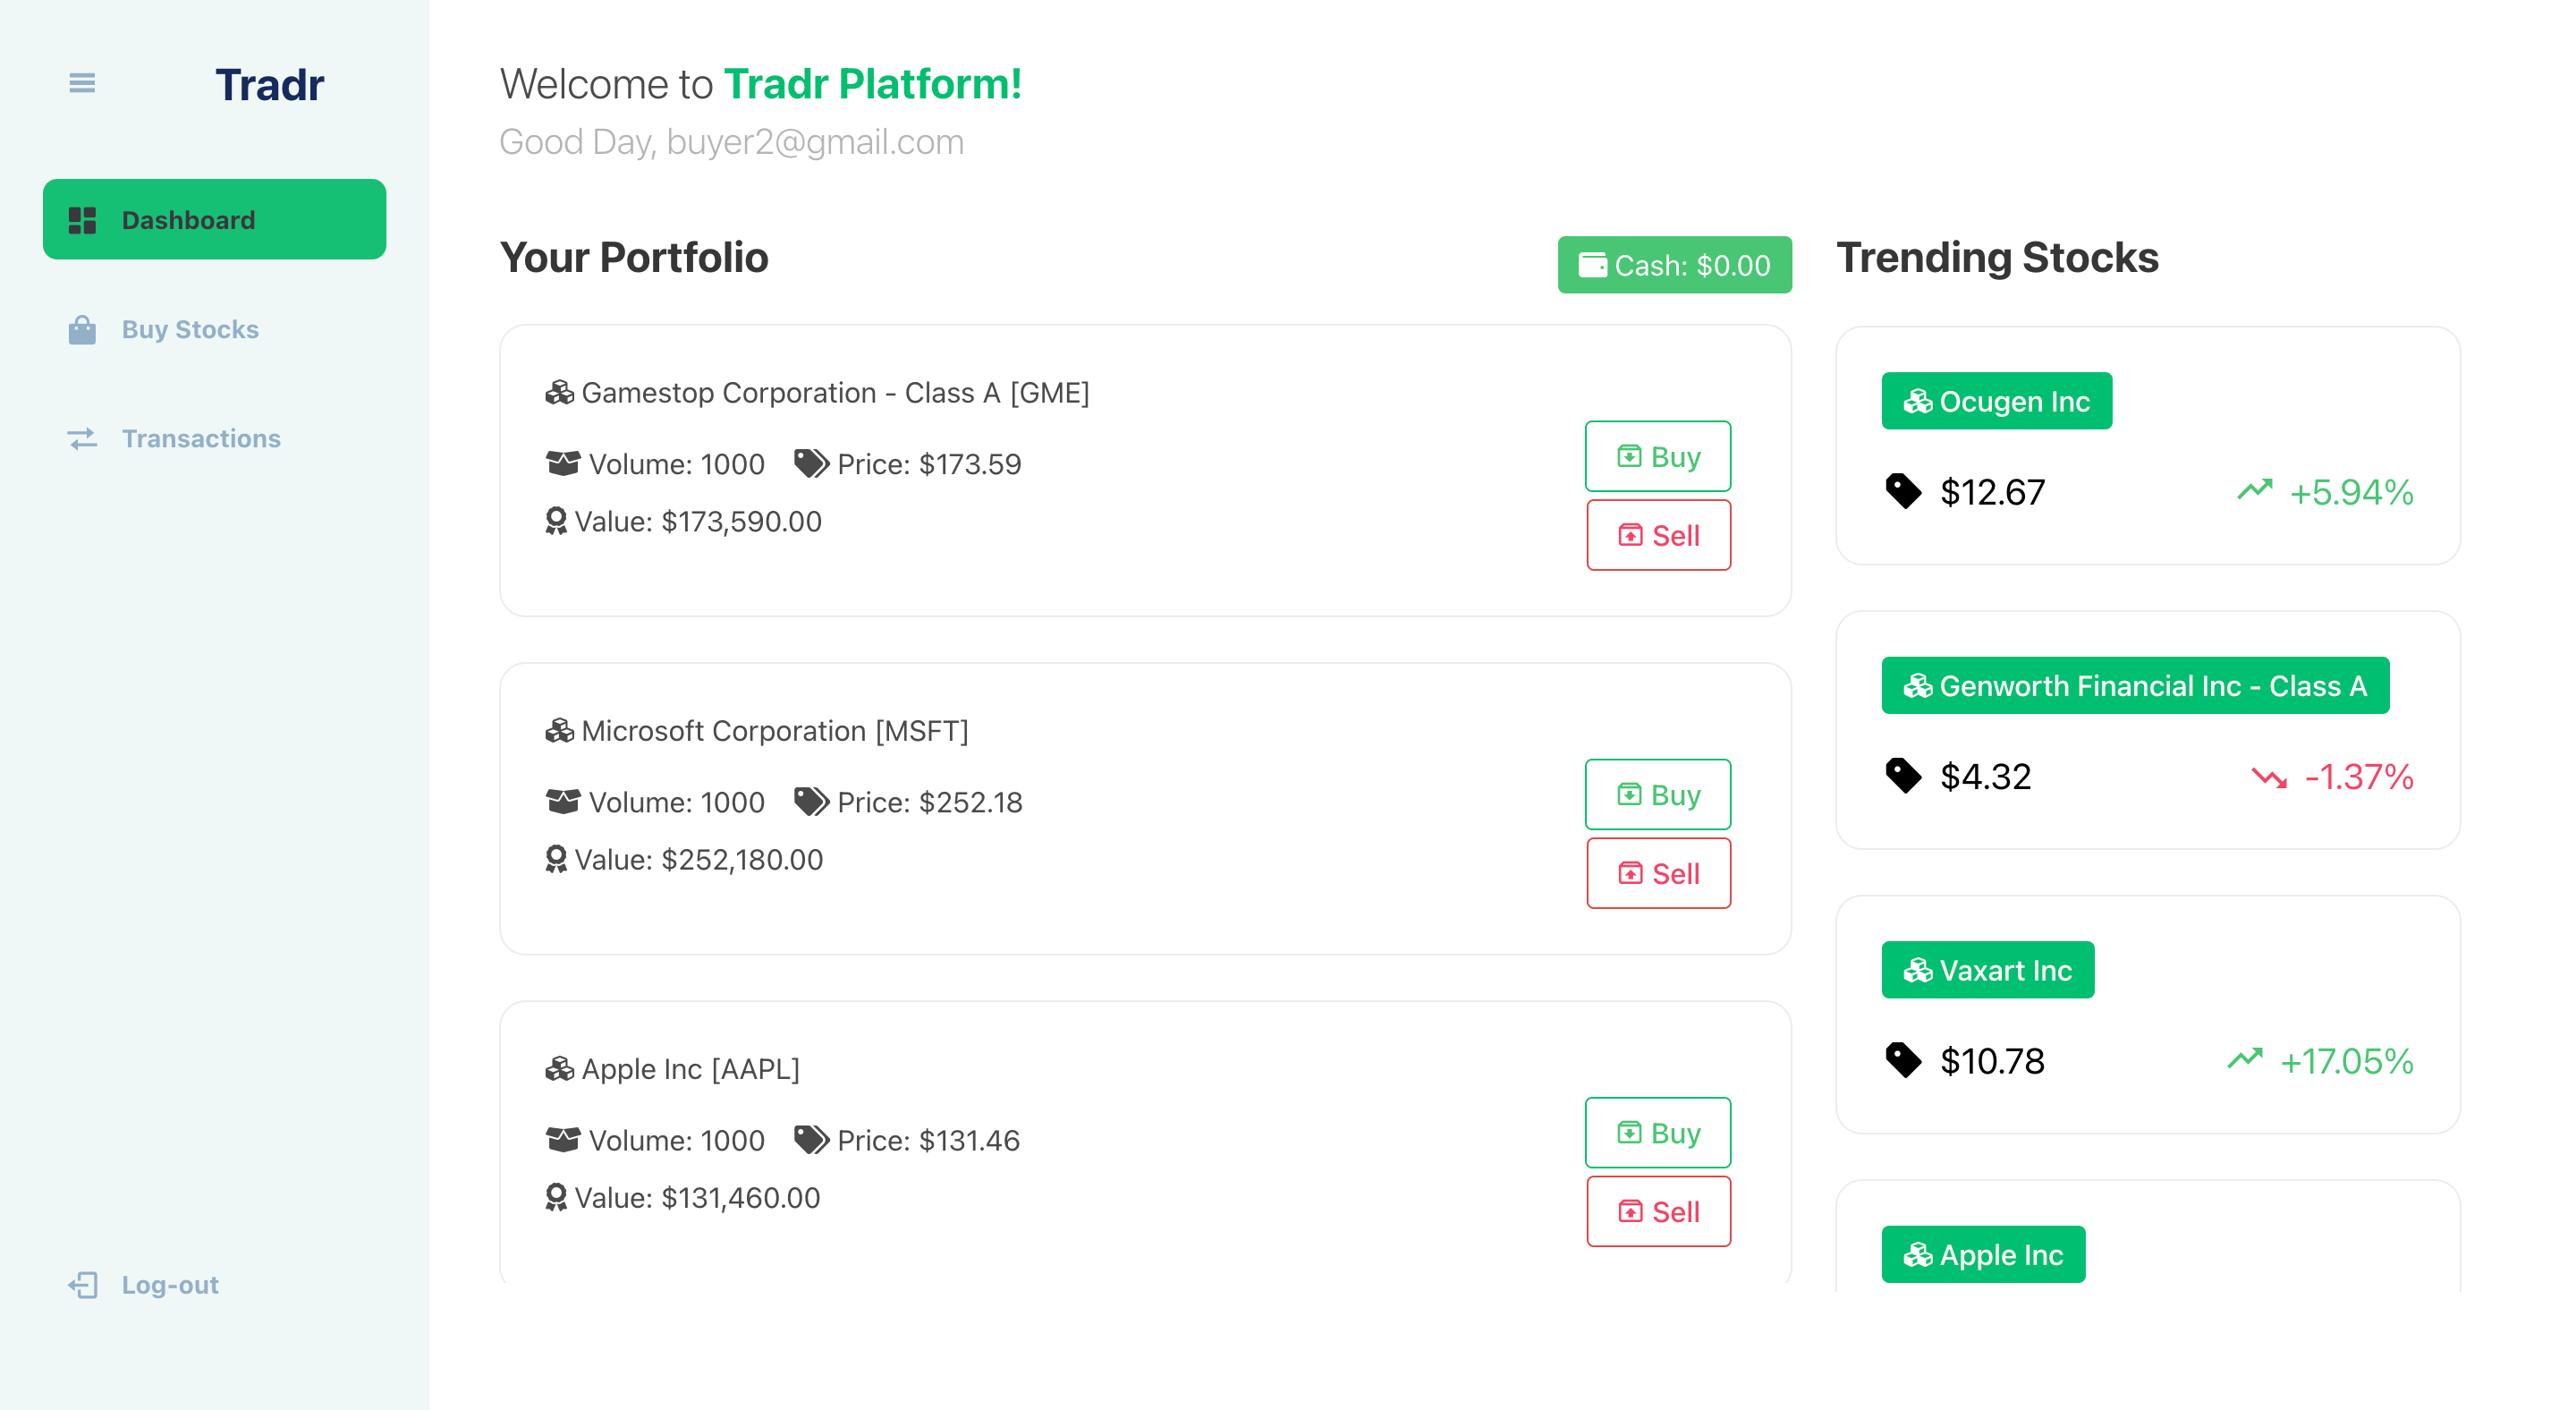
Task: Go to the Transactions section
Action: pyautogui.click(x=201, y=439)
